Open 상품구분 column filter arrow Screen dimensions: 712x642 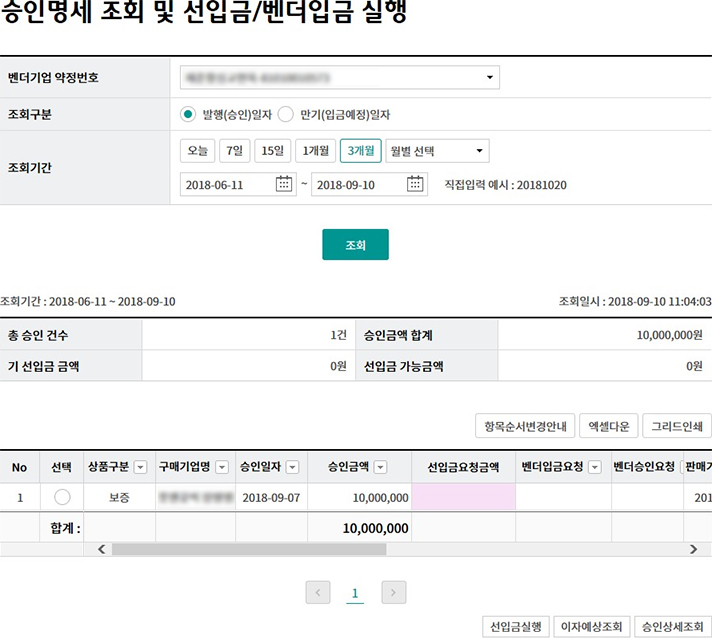click(140, 467)
